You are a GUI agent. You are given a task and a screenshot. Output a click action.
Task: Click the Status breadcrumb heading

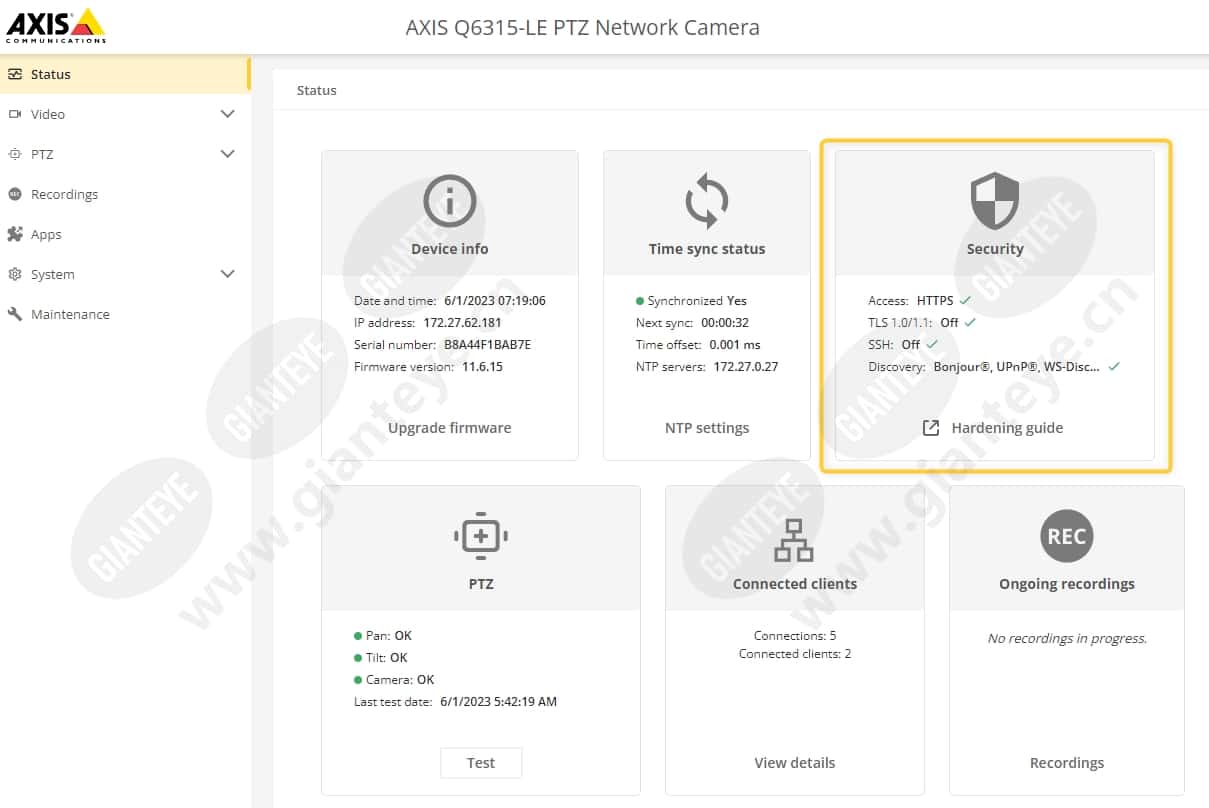coord(317,90)
